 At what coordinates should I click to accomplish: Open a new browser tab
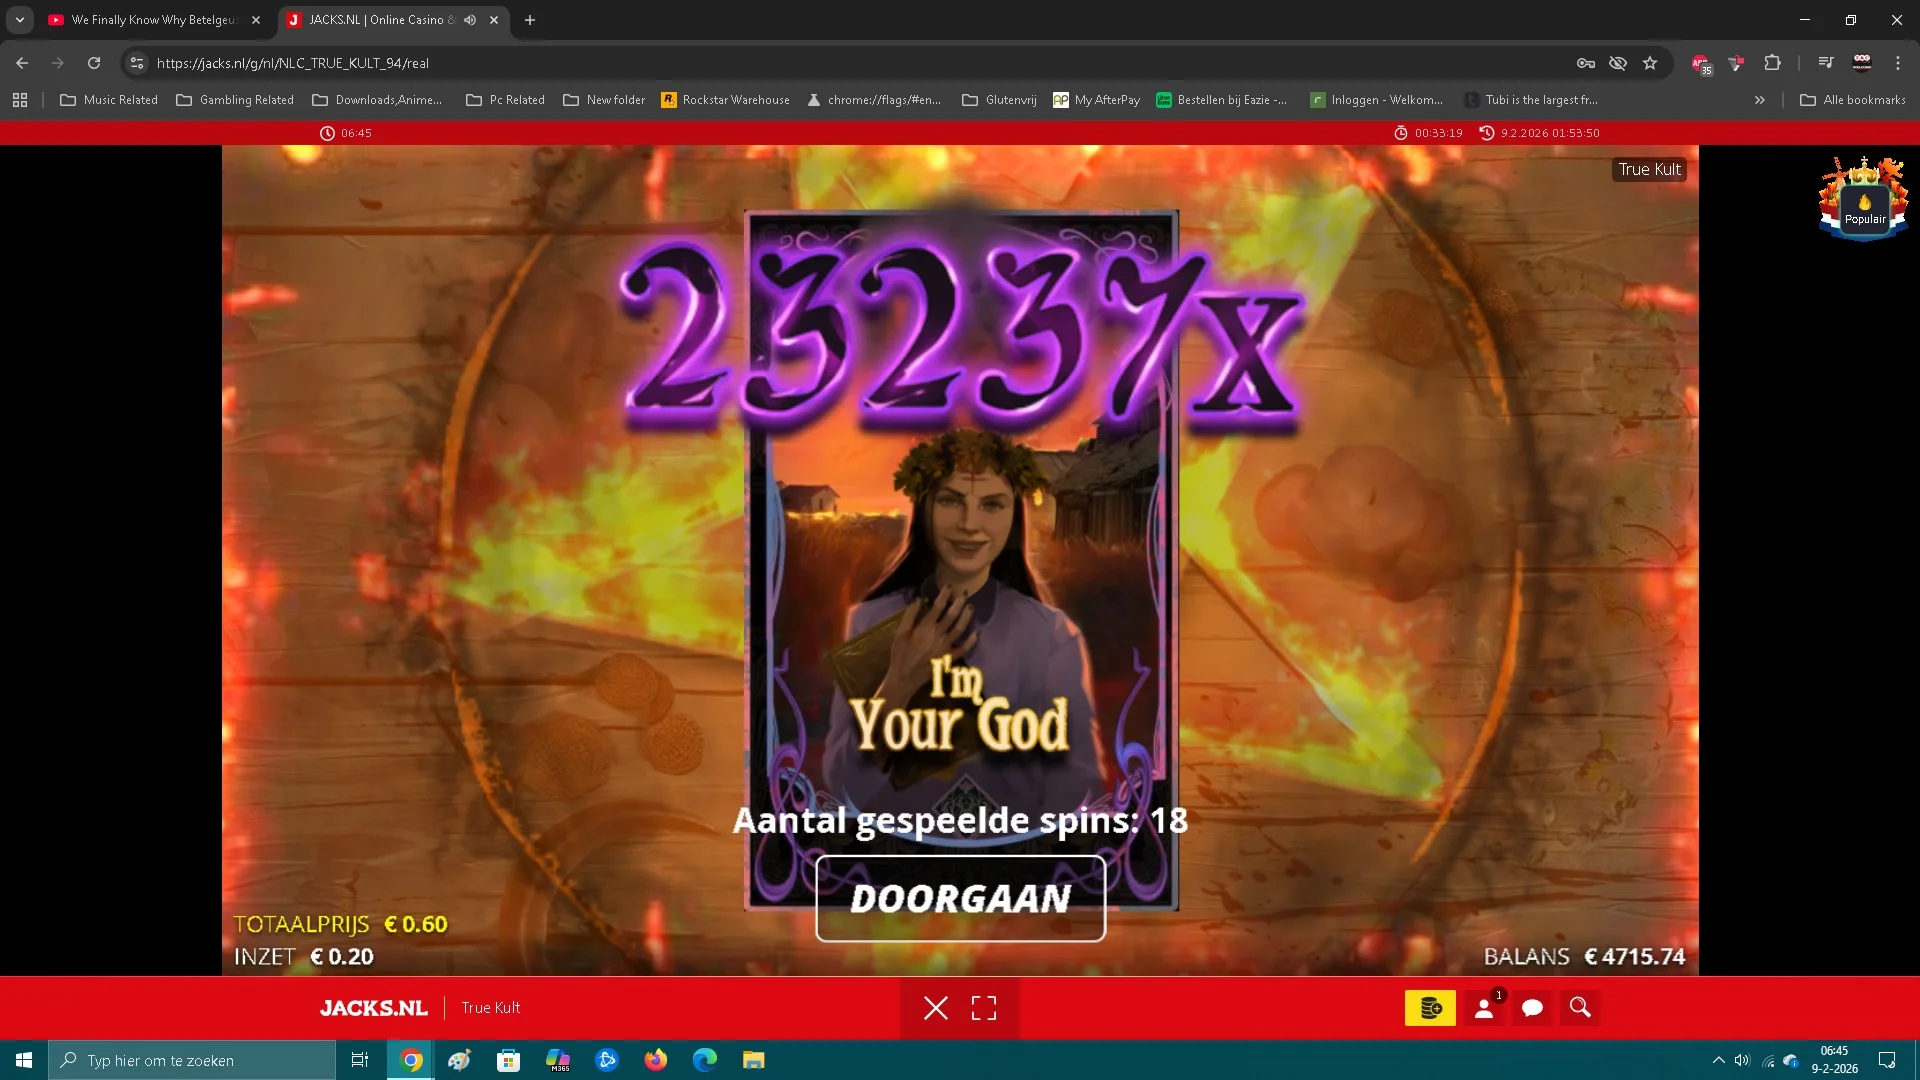[530, 20]
